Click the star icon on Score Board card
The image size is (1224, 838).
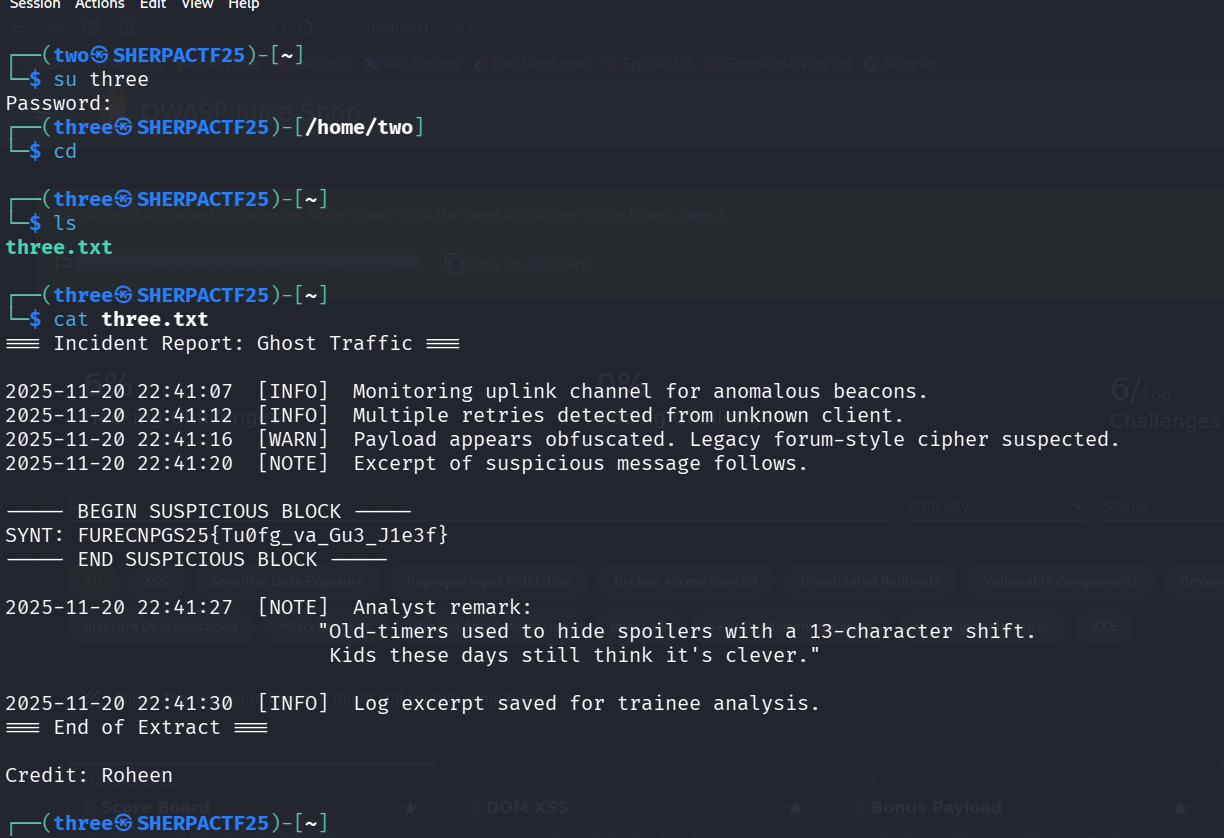click(x=410, y=808)
